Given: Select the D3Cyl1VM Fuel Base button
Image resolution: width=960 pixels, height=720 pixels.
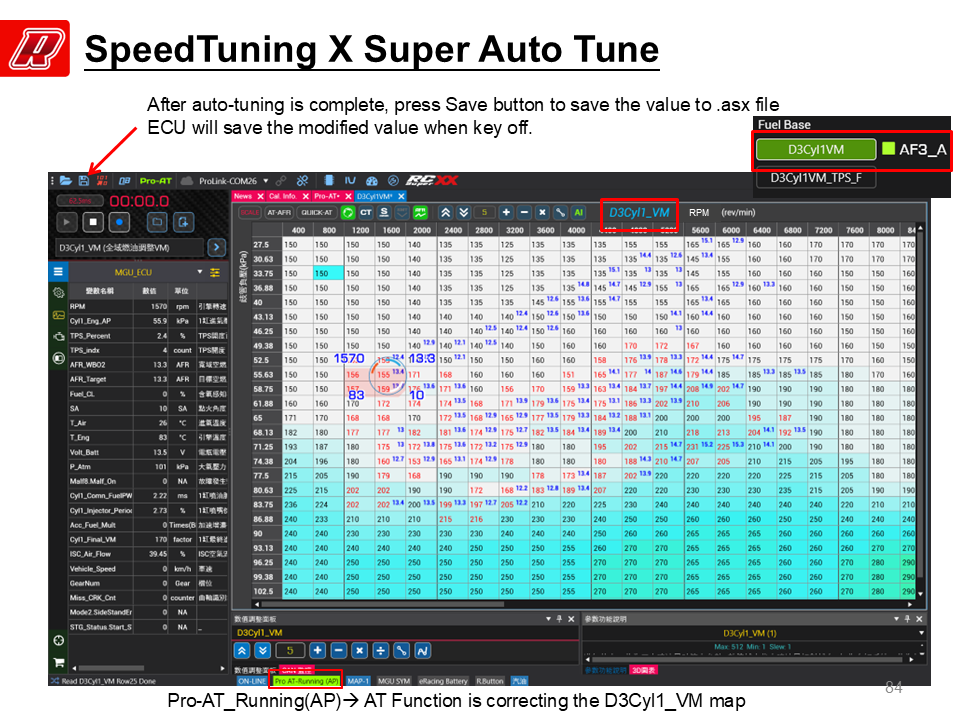Looking at the screenshot, I should click(x=816, y=149).
